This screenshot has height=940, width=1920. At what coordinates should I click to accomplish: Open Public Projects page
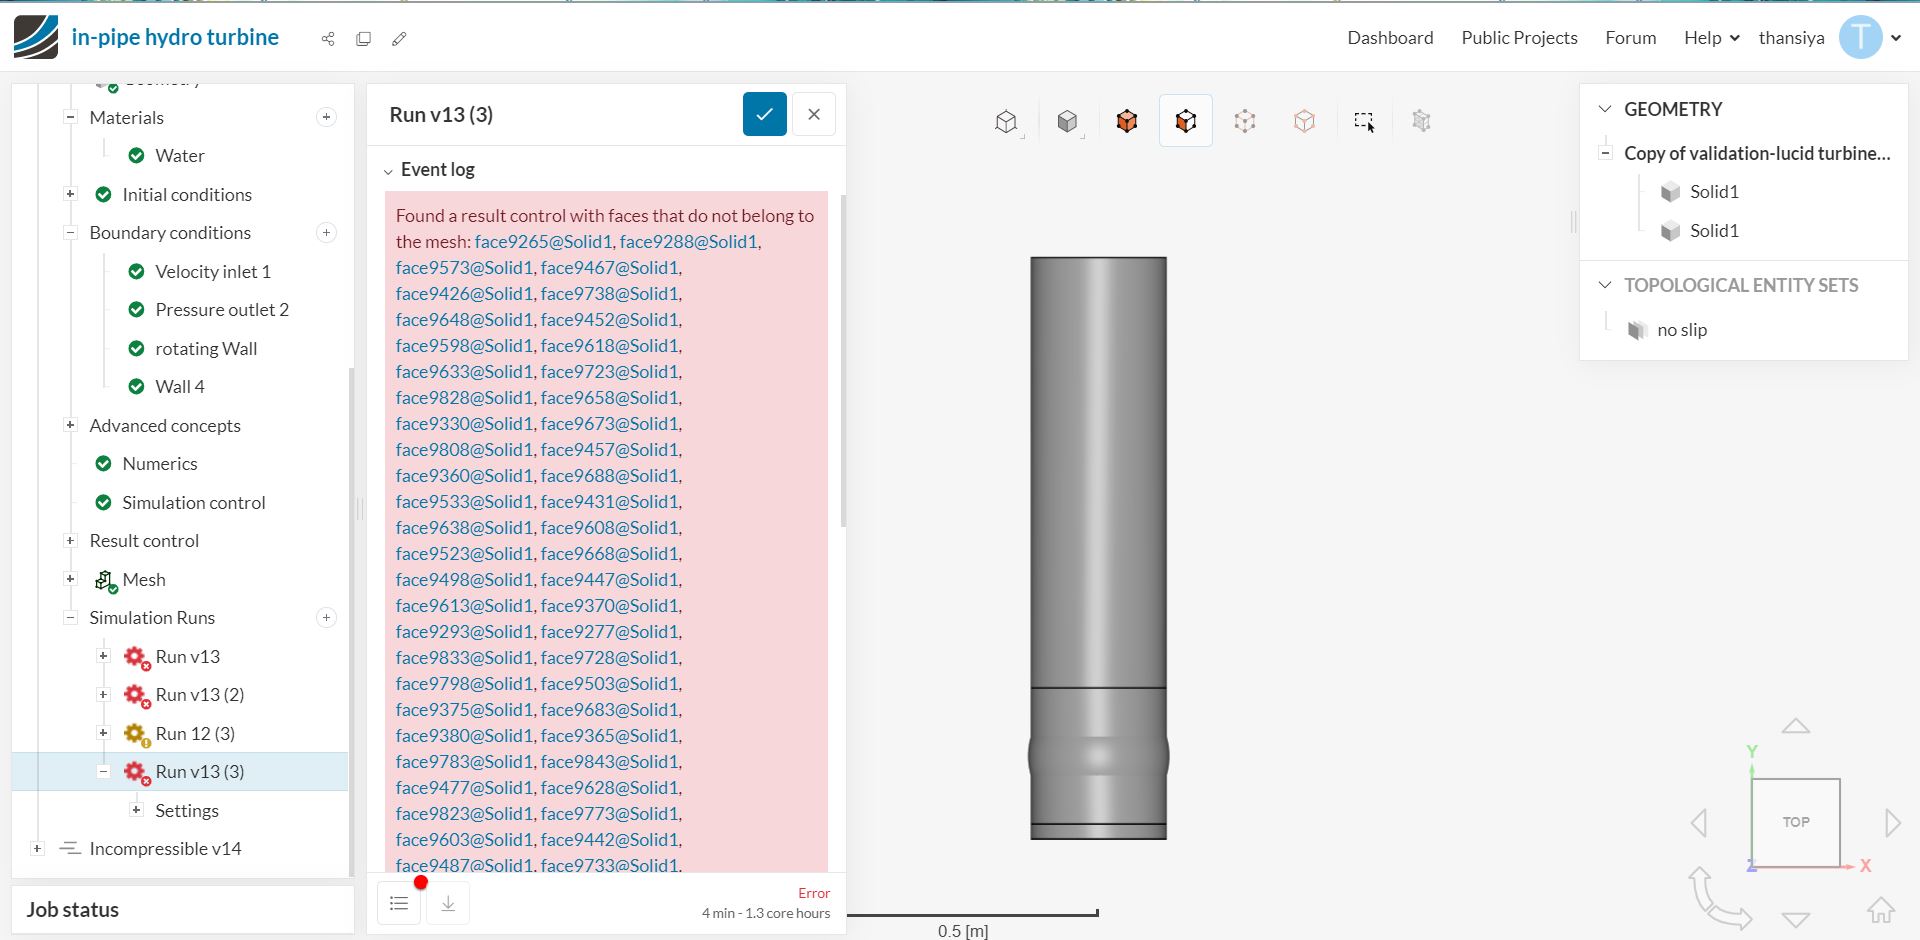[x=1519, y=38]
